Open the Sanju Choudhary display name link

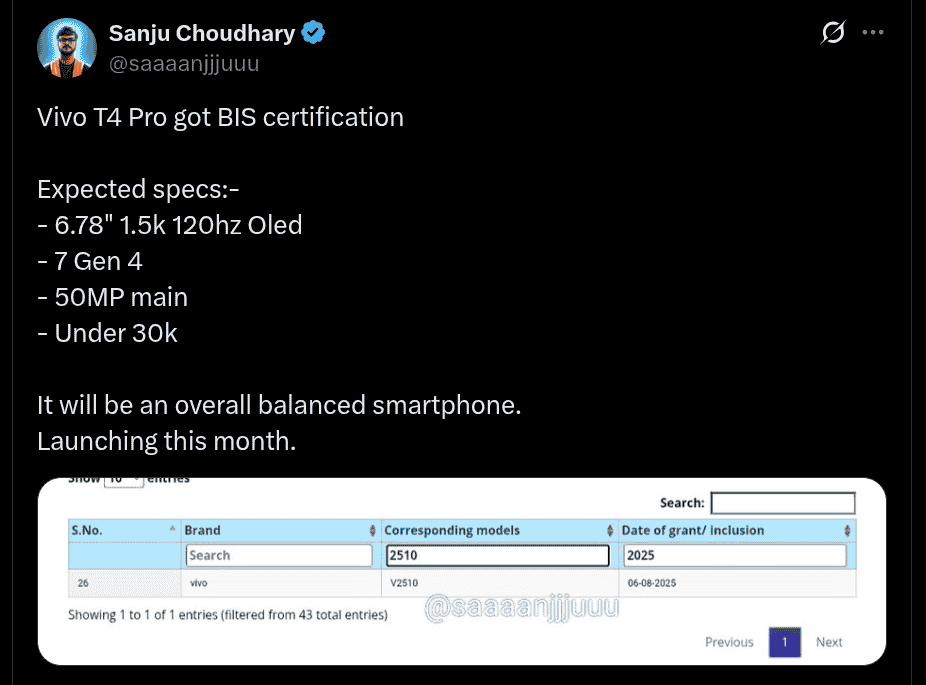click(201, 33)
